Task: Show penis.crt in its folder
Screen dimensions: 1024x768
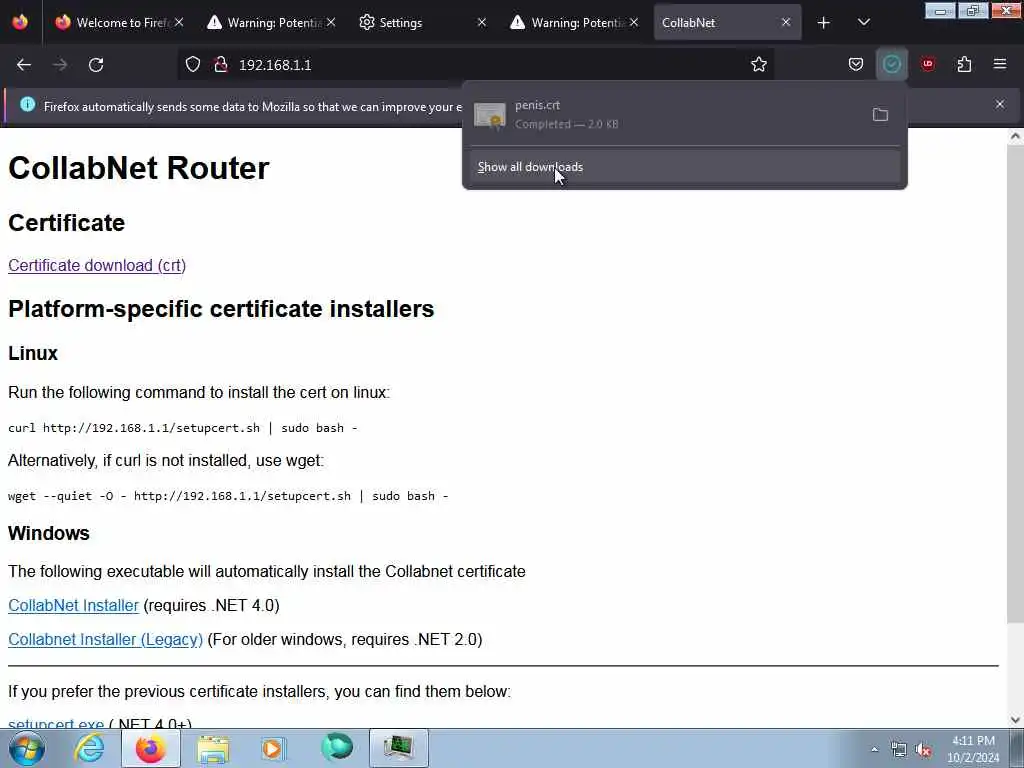Action: (880, 115)
